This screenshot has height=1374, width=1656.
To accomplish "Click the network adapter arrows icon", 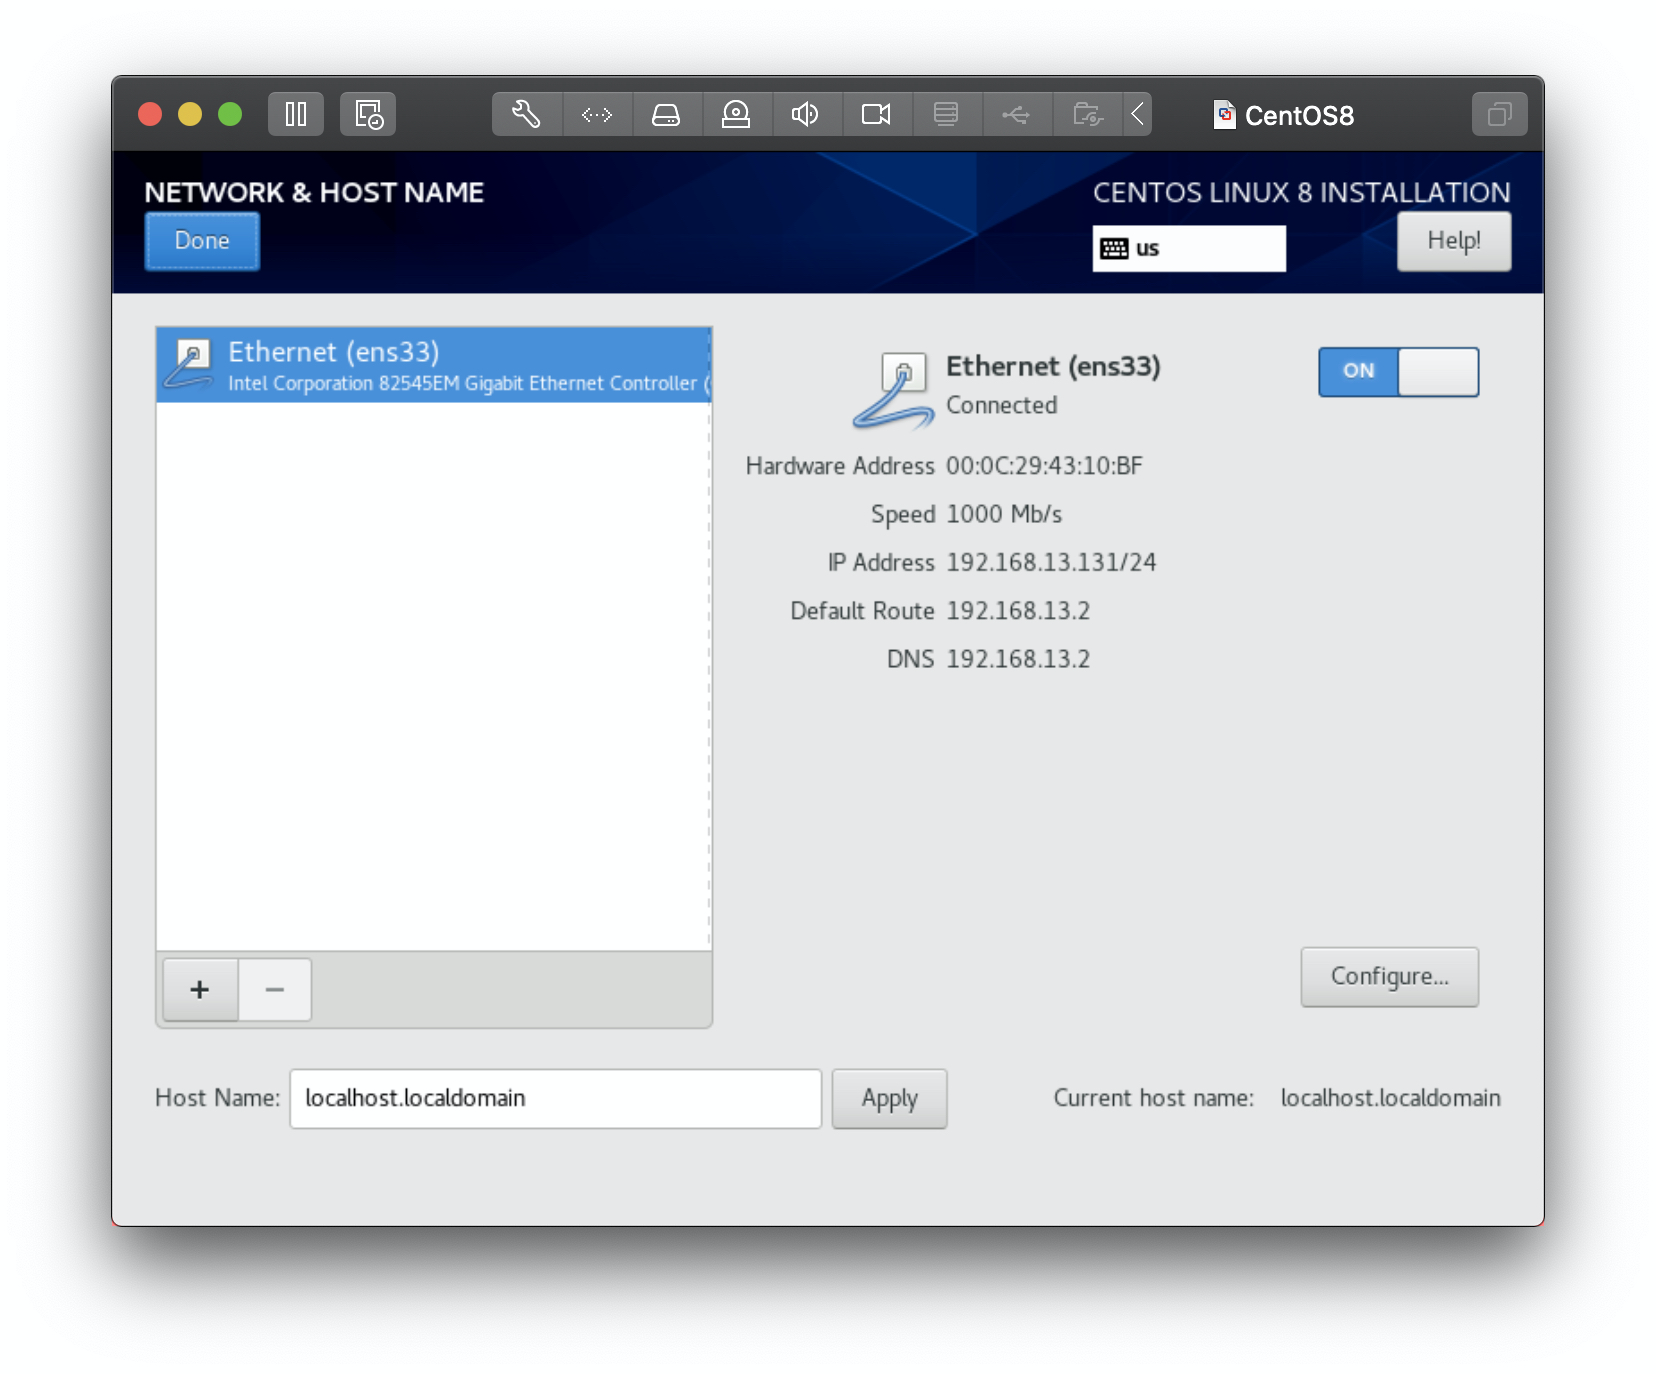I will [x=597, y=114].
